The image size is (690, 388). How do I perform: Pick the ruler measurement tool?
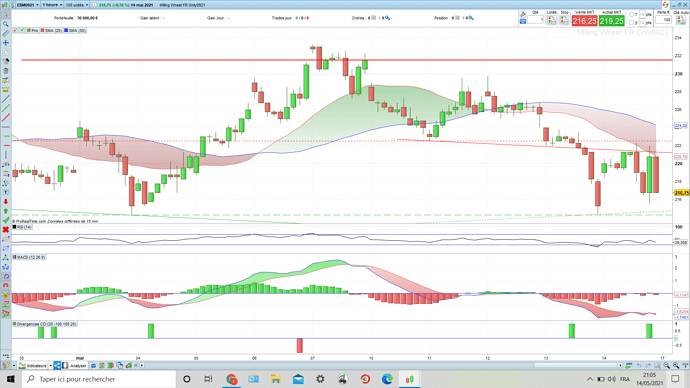(x=6, y=33)
